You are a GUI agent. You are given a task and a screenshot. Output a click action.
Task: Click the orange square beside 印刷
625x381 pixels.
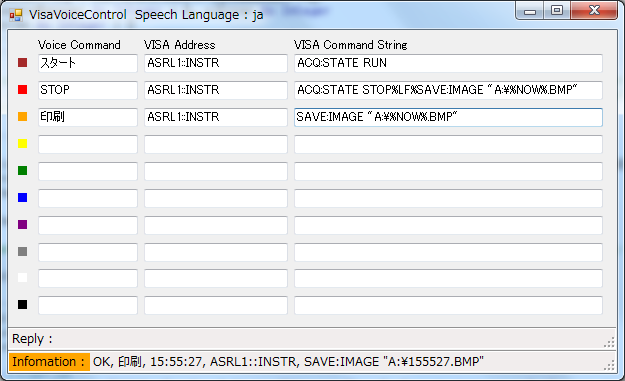click(23, 116)
